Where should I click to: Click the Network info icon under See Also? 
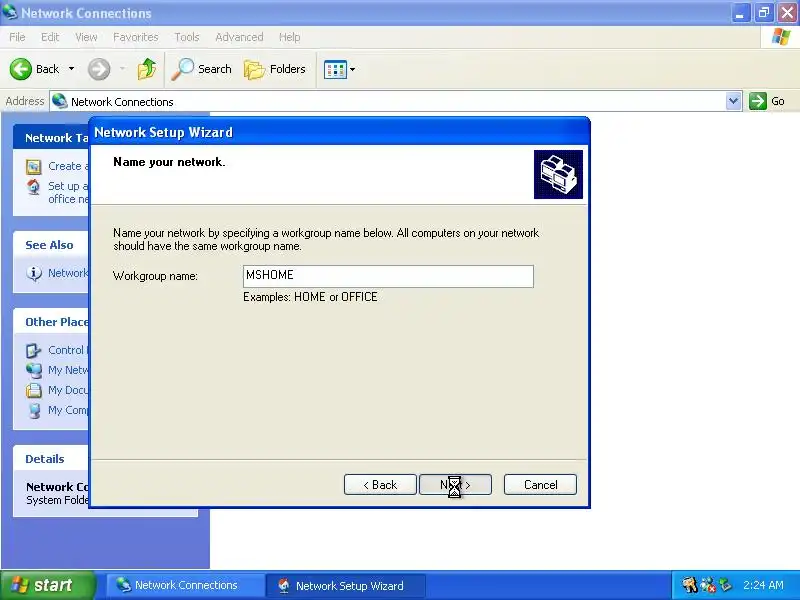(34, 273)
